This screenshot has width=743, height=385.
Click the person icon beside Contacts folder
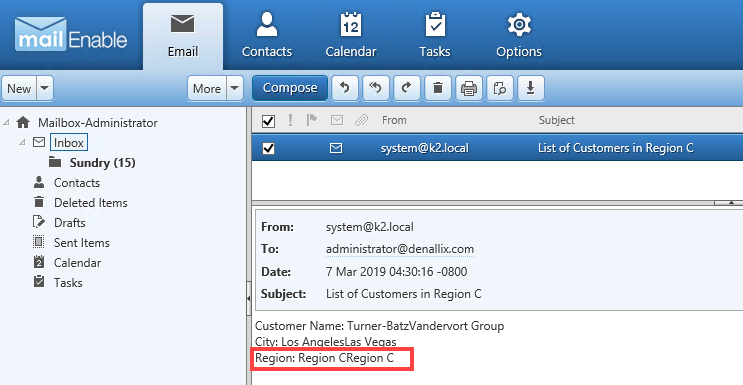coord(39,182)
